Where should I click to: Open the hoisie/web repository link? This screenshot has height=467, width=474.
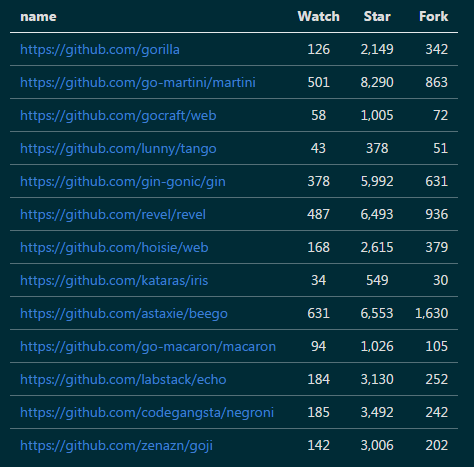(x=114, y=247)
